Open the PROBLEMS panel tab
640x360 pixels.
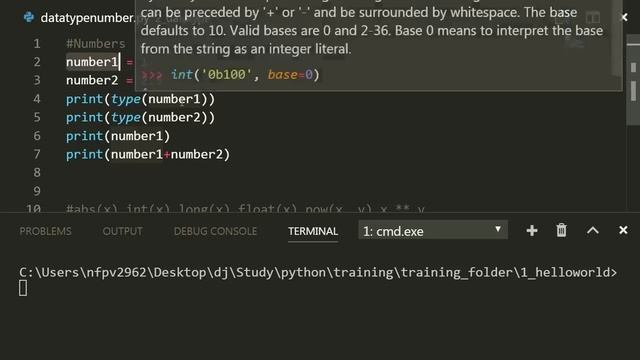point(45,231)
